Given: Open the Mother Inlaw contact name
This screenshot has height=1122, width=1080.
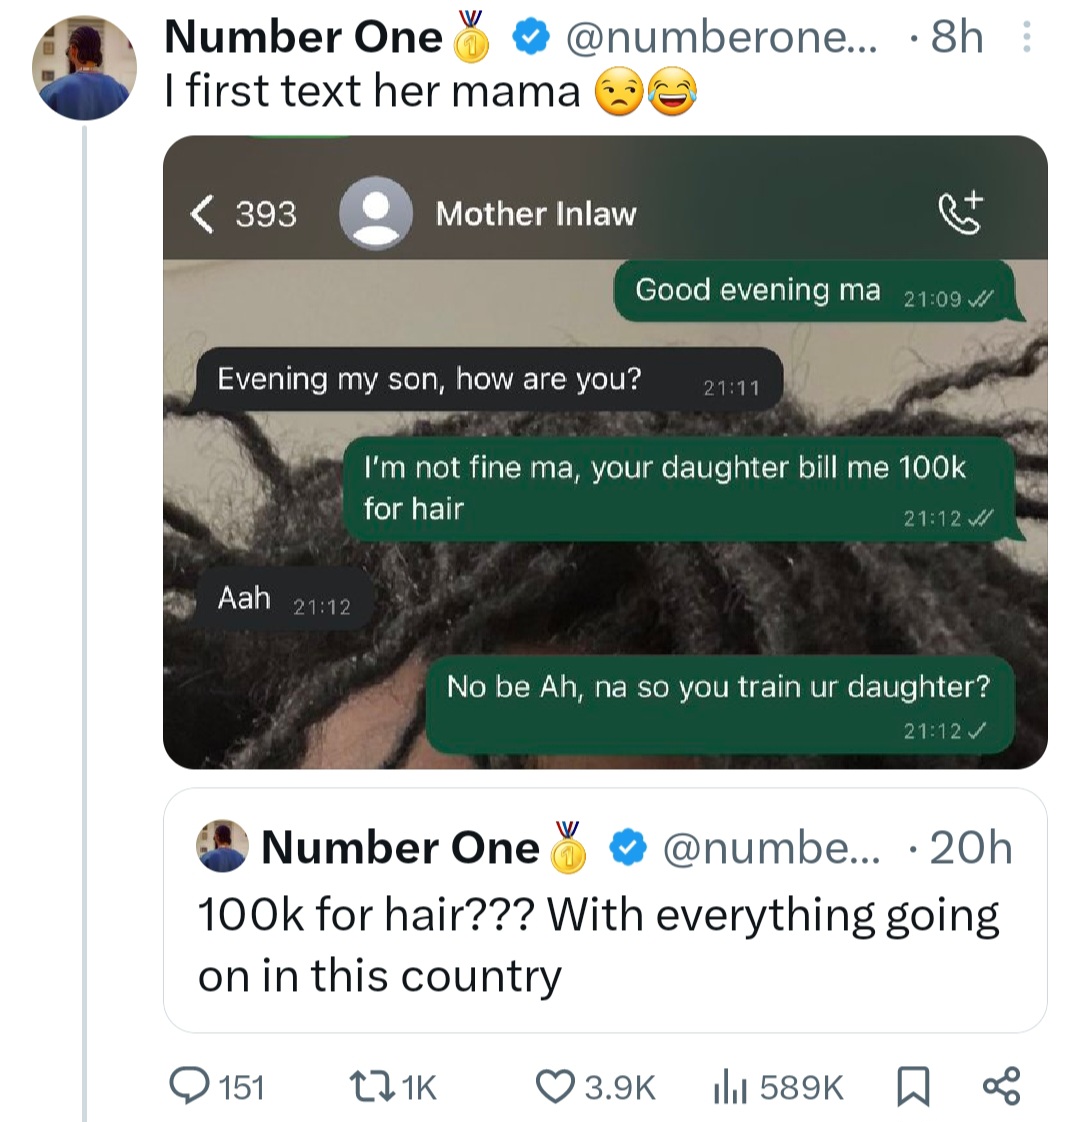Looking at the screenshot, I should tap(536, 214).
